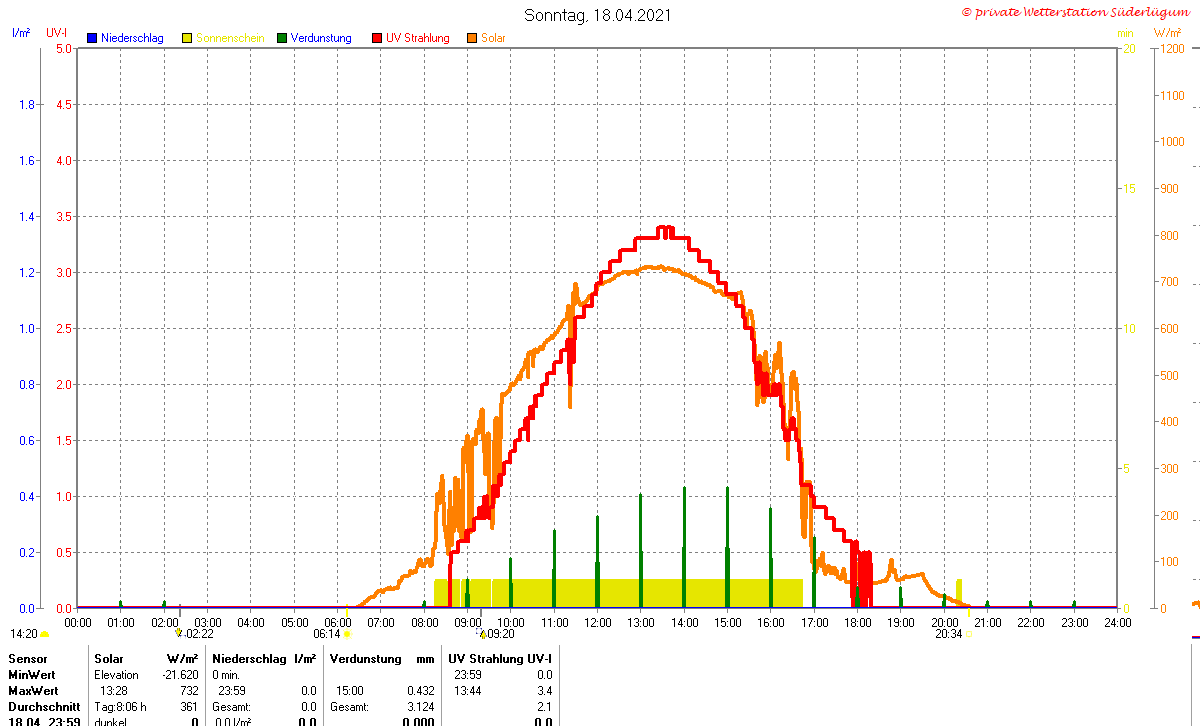Click the Solar column header in table
Screen dimensions: 1200x726
pos(109,659)
